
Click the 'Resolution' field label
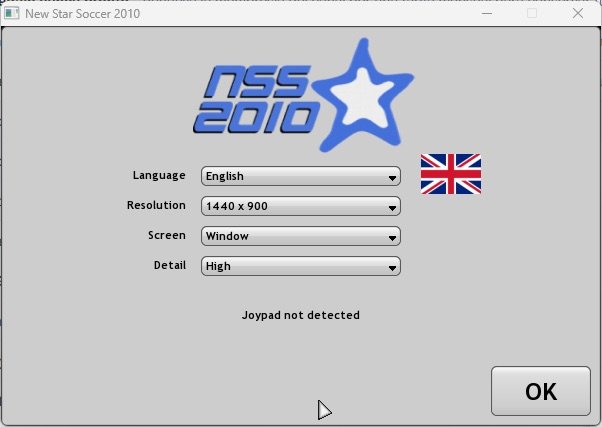point(156,205)
